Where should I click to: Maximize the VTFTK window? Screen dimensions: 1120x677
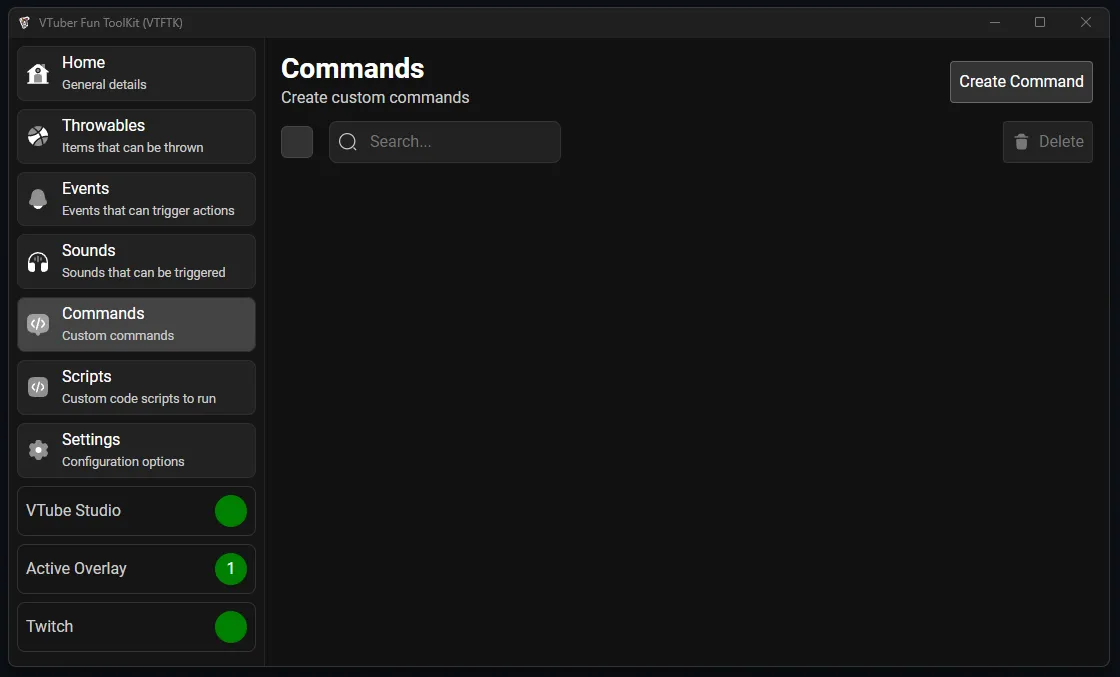[1040, 22]
